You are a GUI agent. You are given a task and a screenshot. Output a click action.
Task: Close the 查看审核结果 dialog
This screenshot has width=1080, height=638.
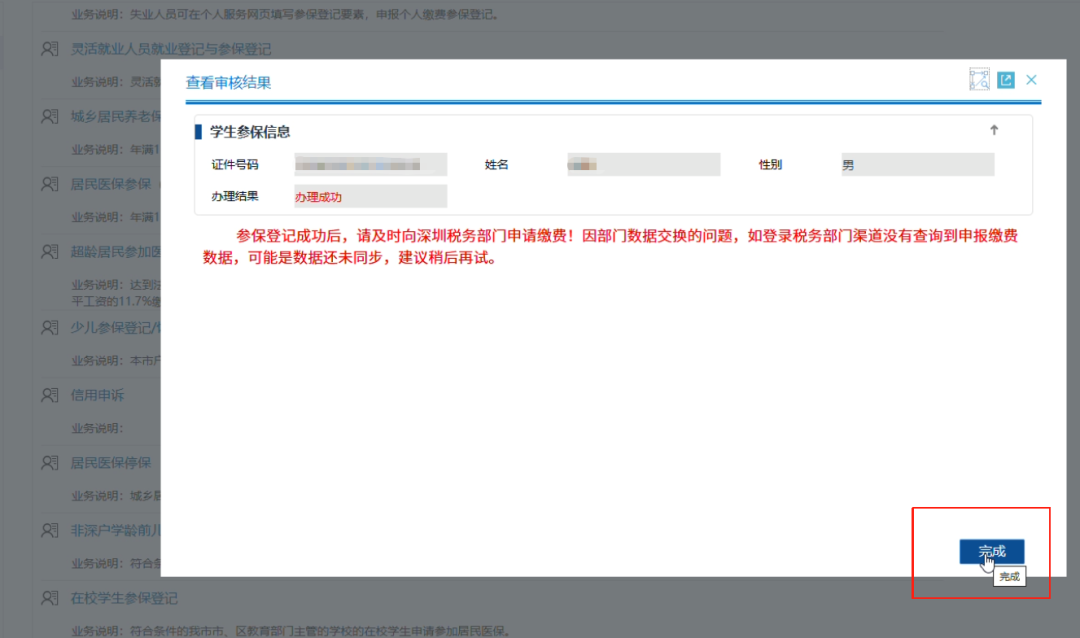coord(1032,80)
